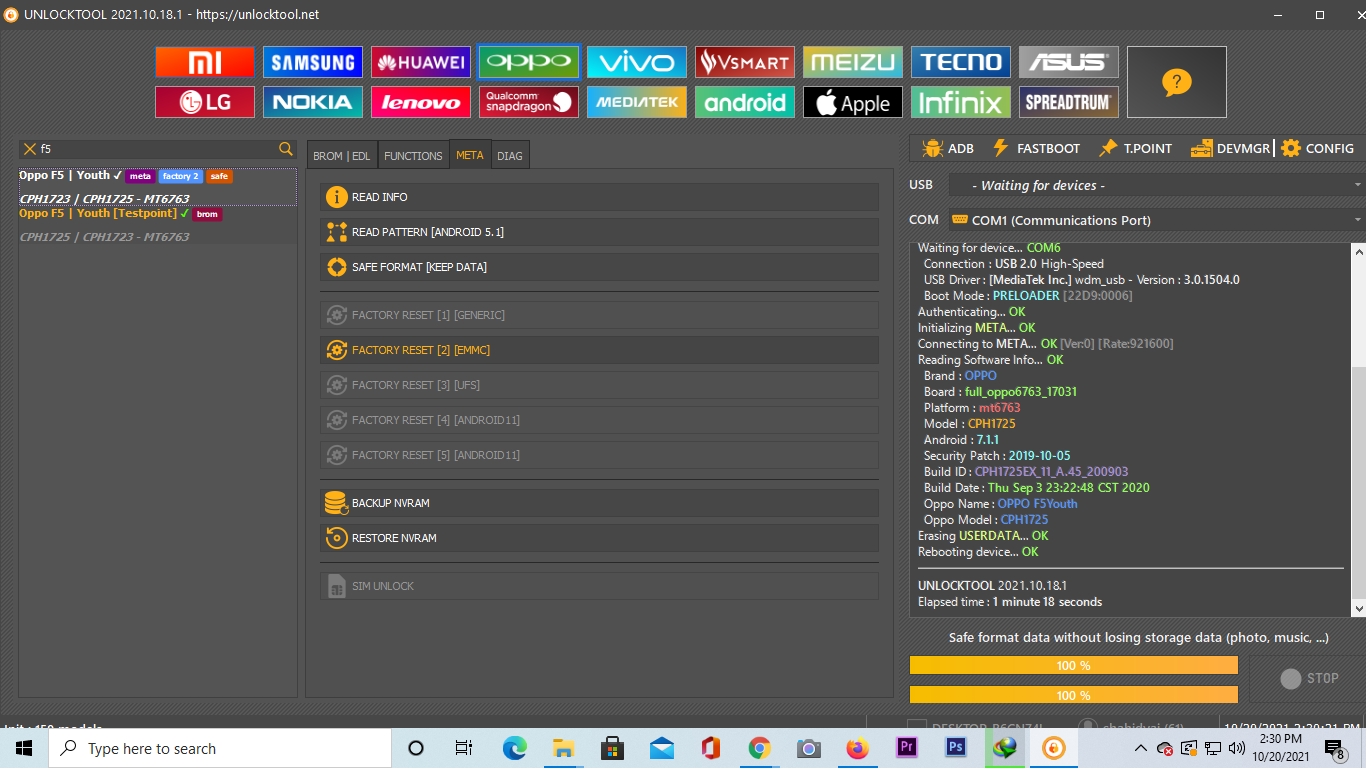Select the ASUS brand logo
The image size is (1366, 768).
[1069, 62]
